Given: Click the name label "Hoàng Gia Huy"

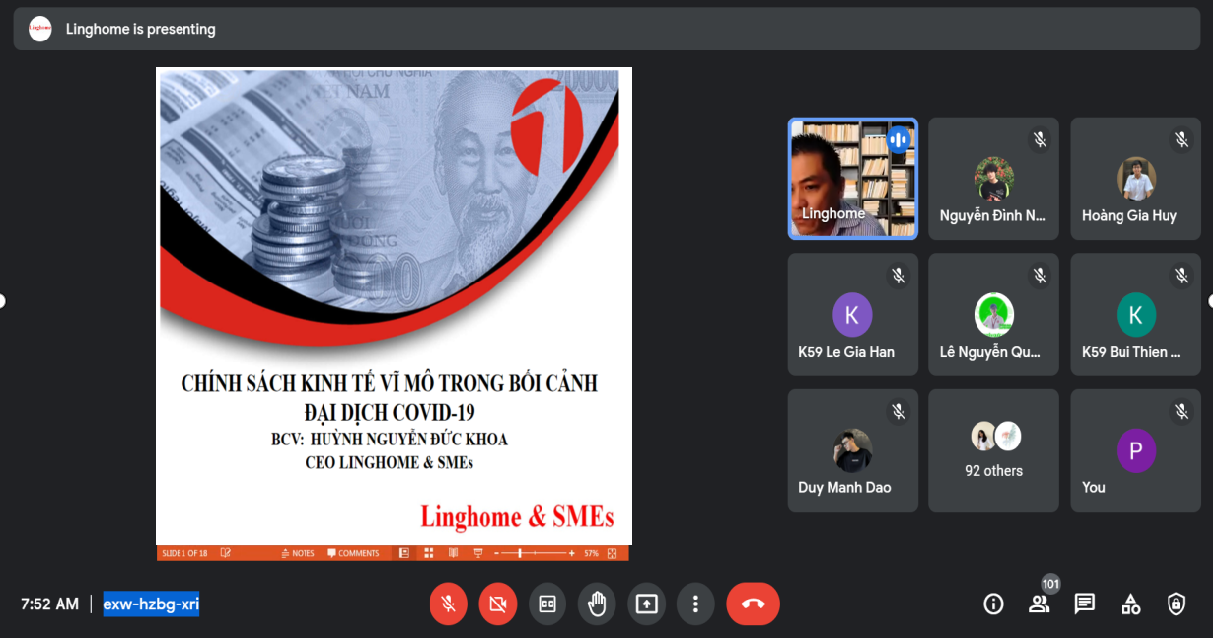Looking at the screenshot, I should point(1129,215).
